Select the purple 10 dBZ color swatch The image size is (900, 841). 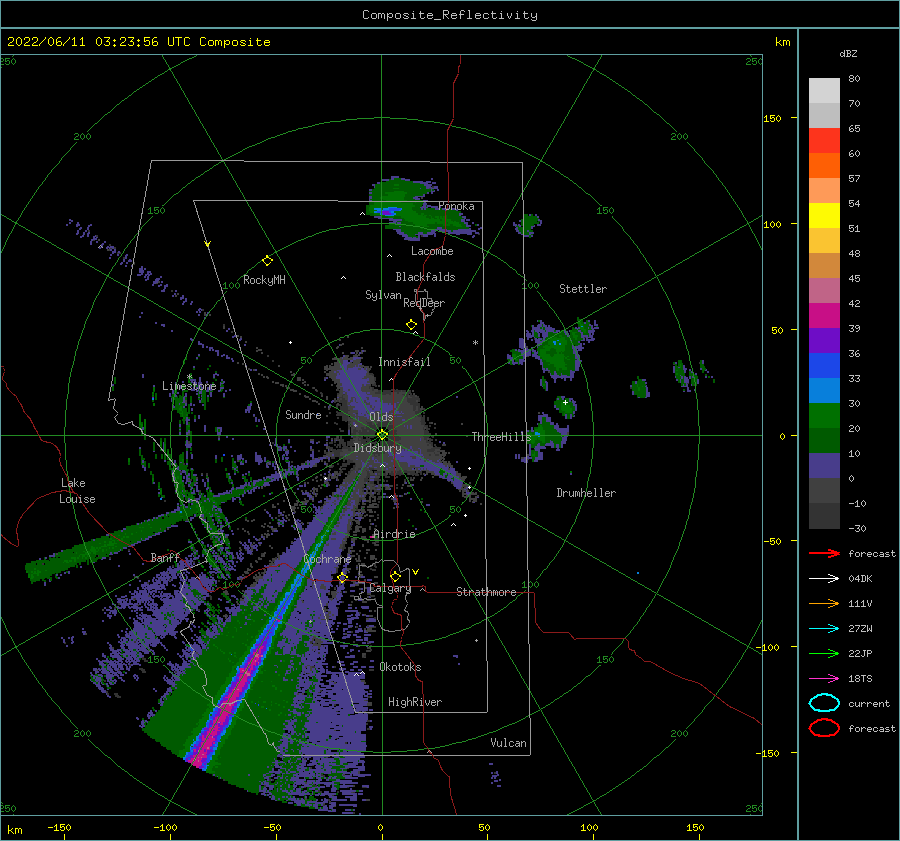tap(824, 465)
